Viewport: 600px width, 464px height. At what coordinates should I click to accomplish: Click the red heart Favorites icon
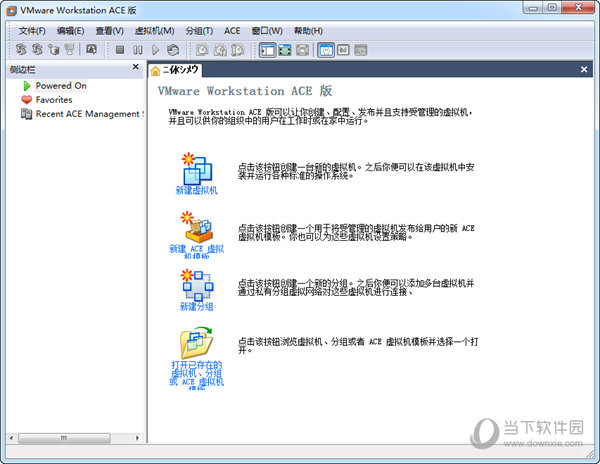27,100
